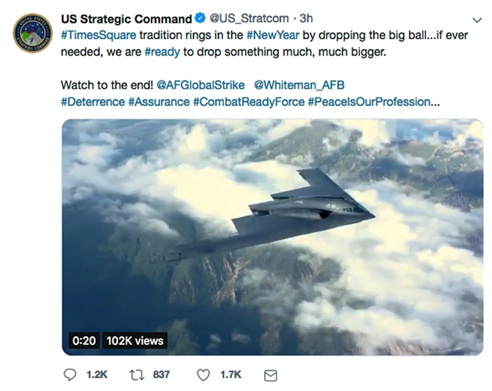Open the #TimesSquare hashtag
The width and height of the screenshot is (492, 391).
coord(98,35)
